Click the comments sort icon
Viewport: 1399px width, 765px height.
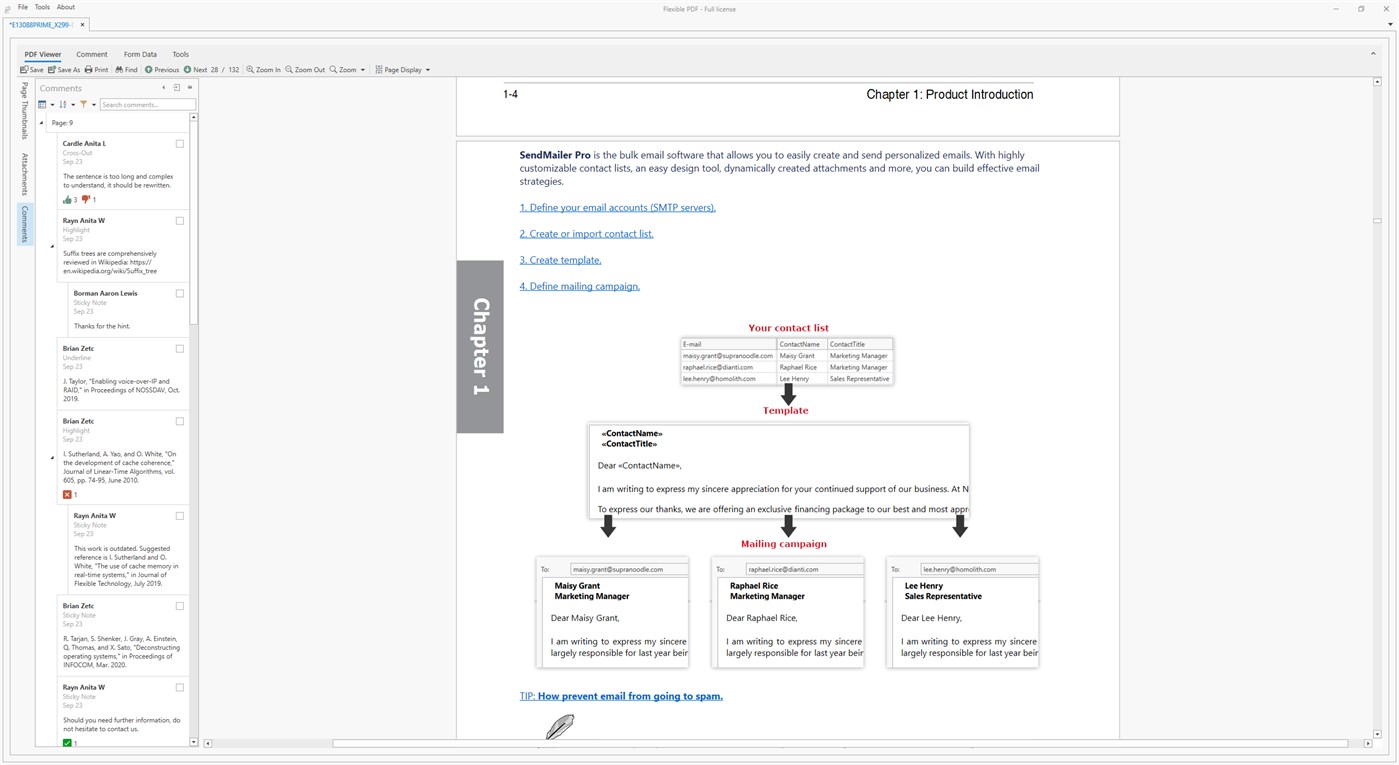[62, 104]
